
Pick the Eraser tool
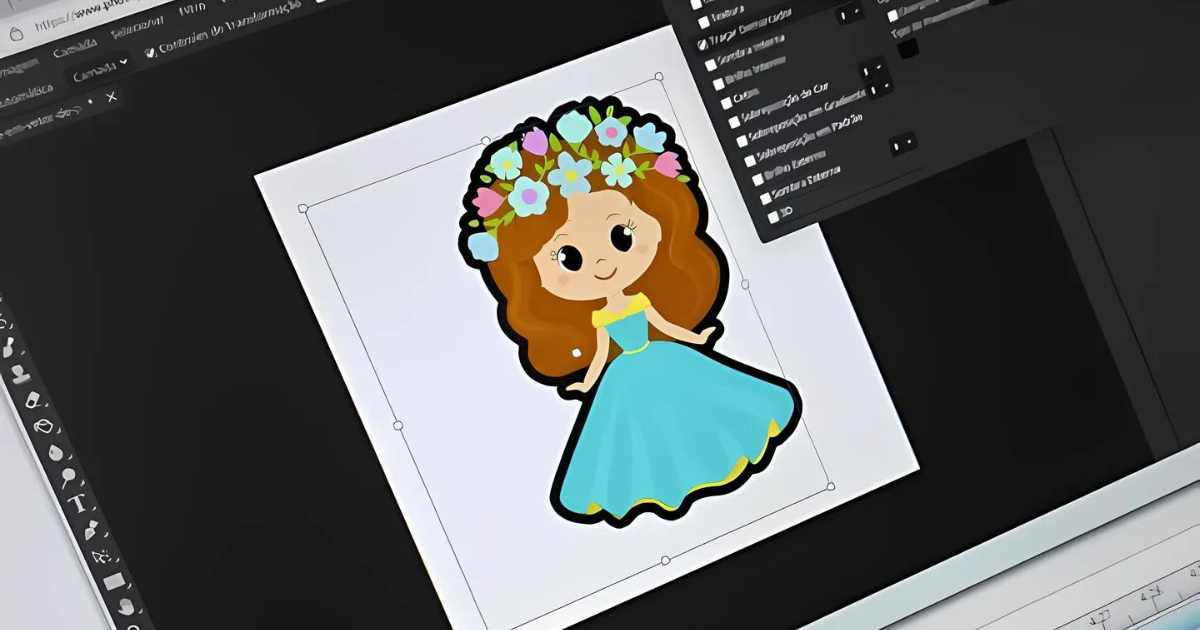(x=31, y=399)
